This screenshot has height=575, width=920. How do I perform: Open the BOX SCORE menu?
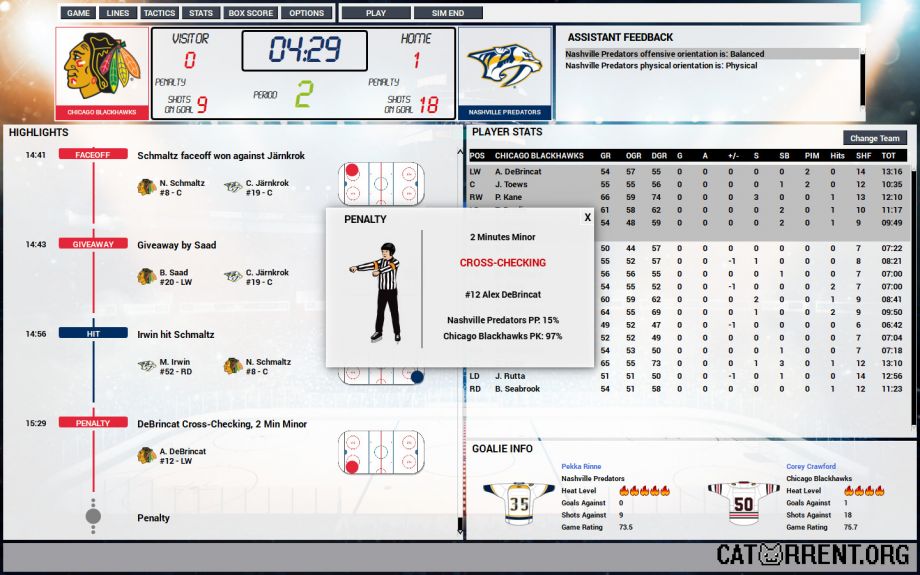(251, 13)
